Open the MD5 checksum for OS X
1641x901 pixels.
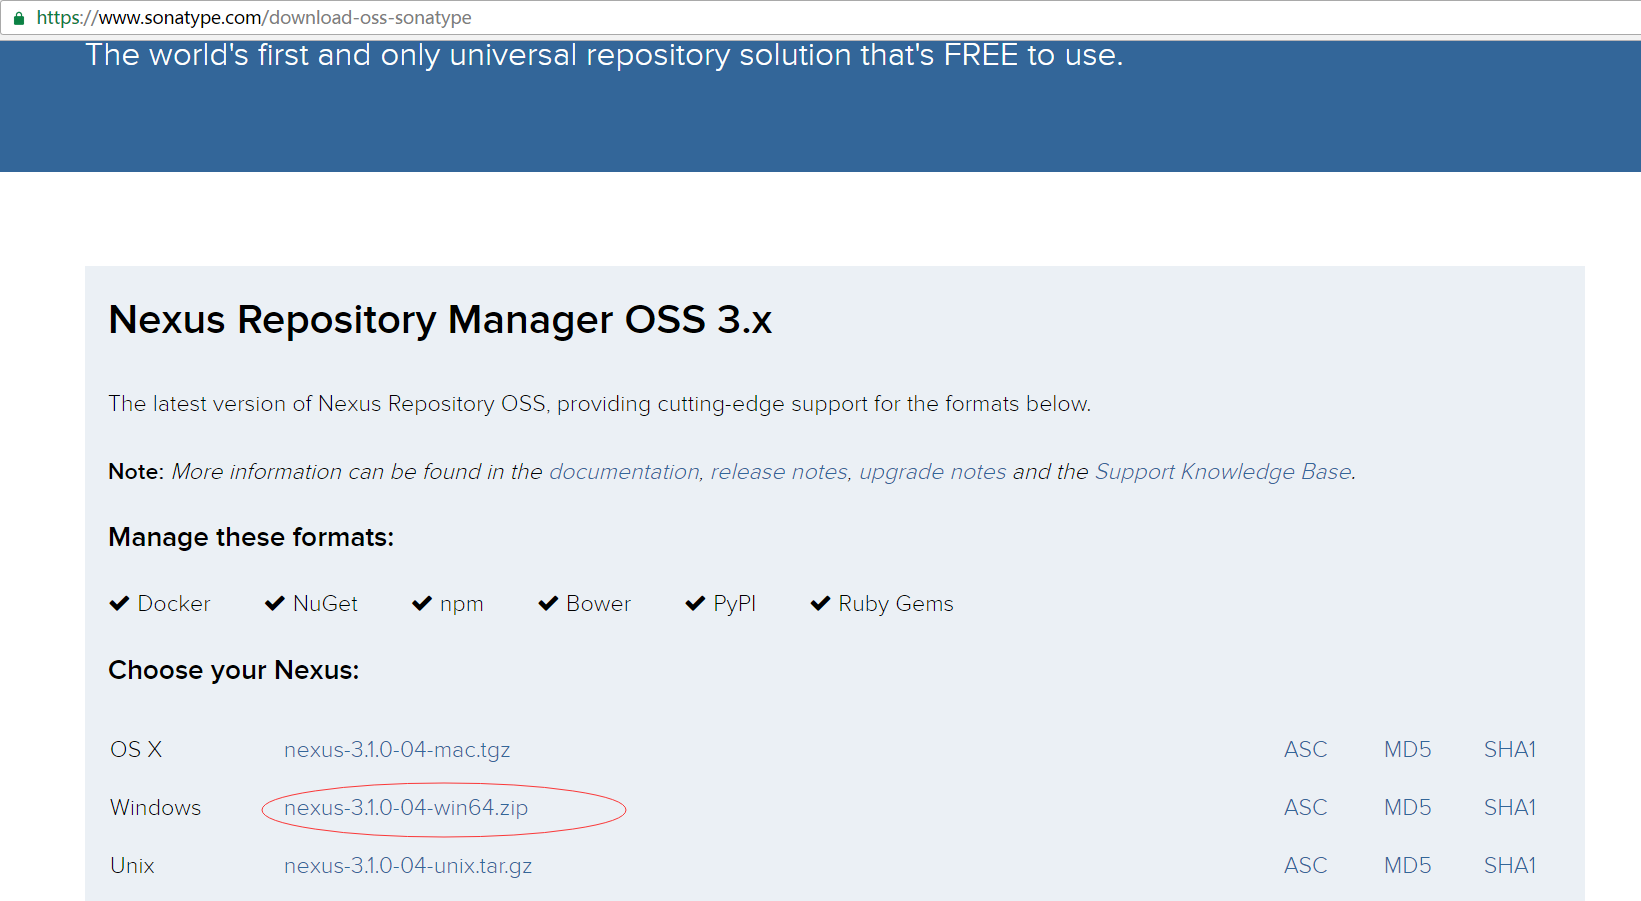(x=1408, y=750)
